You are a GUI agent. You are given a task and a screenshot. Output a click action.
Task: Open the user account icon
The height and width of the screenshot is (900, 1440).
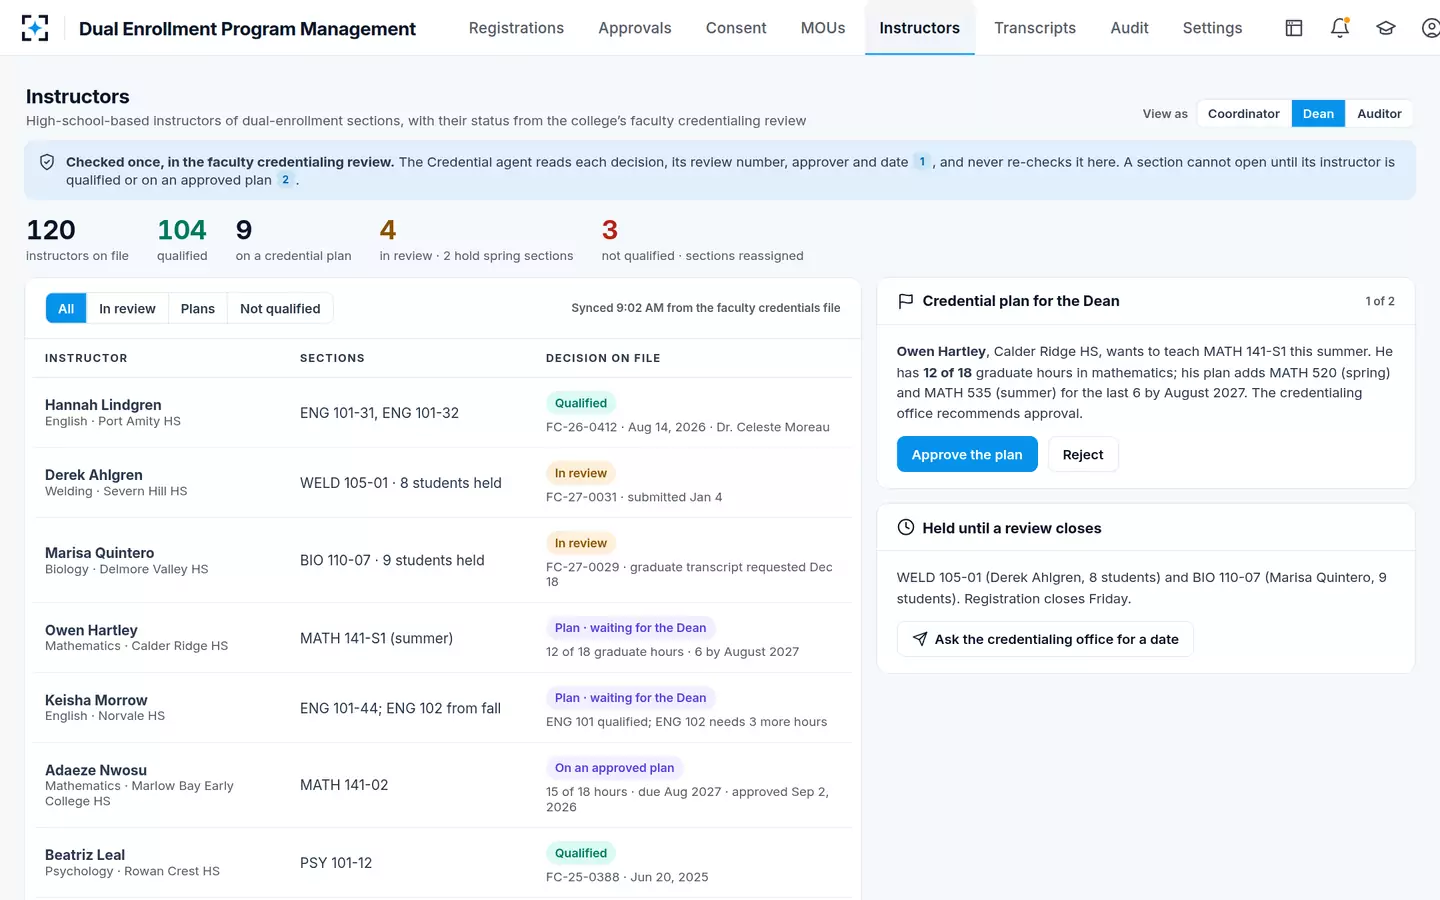[x=1431, y=28]
